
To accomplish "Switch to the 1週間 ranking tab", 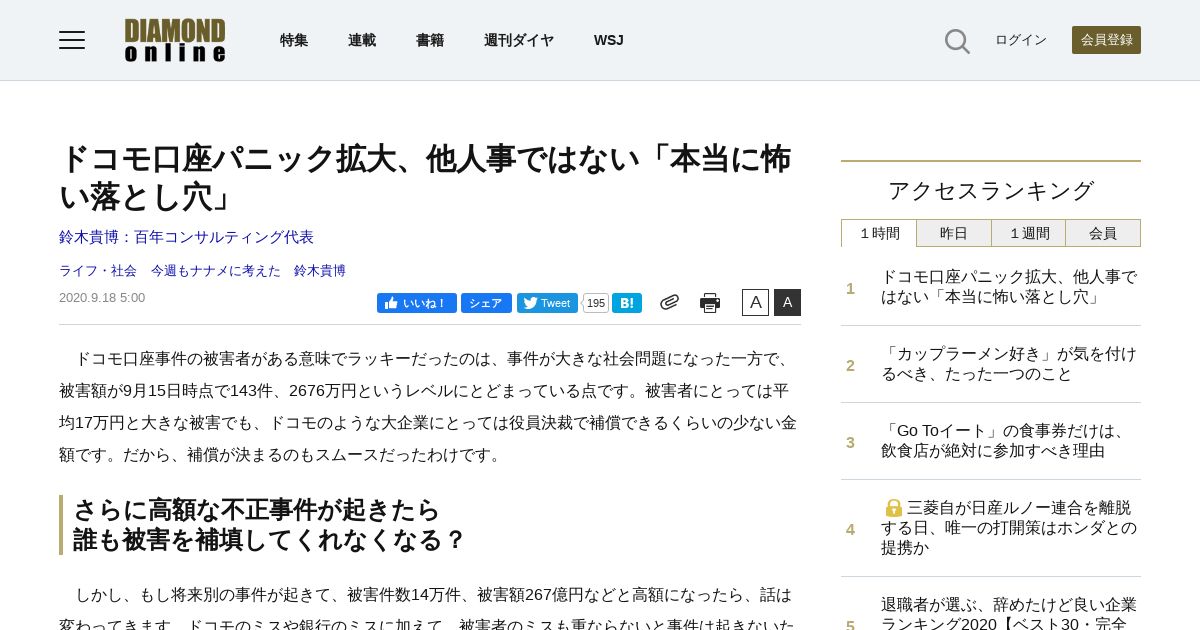I will coord(1029,233).
